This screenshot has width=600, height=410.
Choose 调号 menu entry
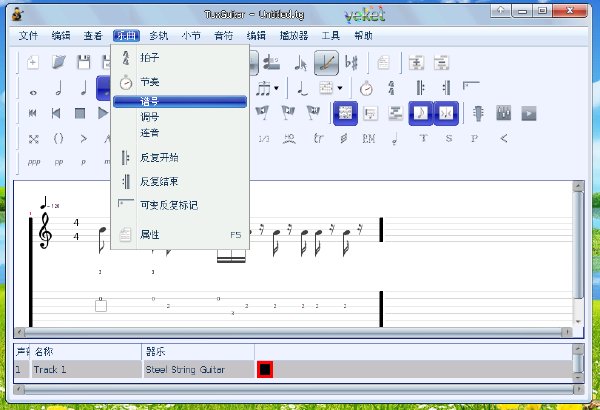click(x=180, y=117)
